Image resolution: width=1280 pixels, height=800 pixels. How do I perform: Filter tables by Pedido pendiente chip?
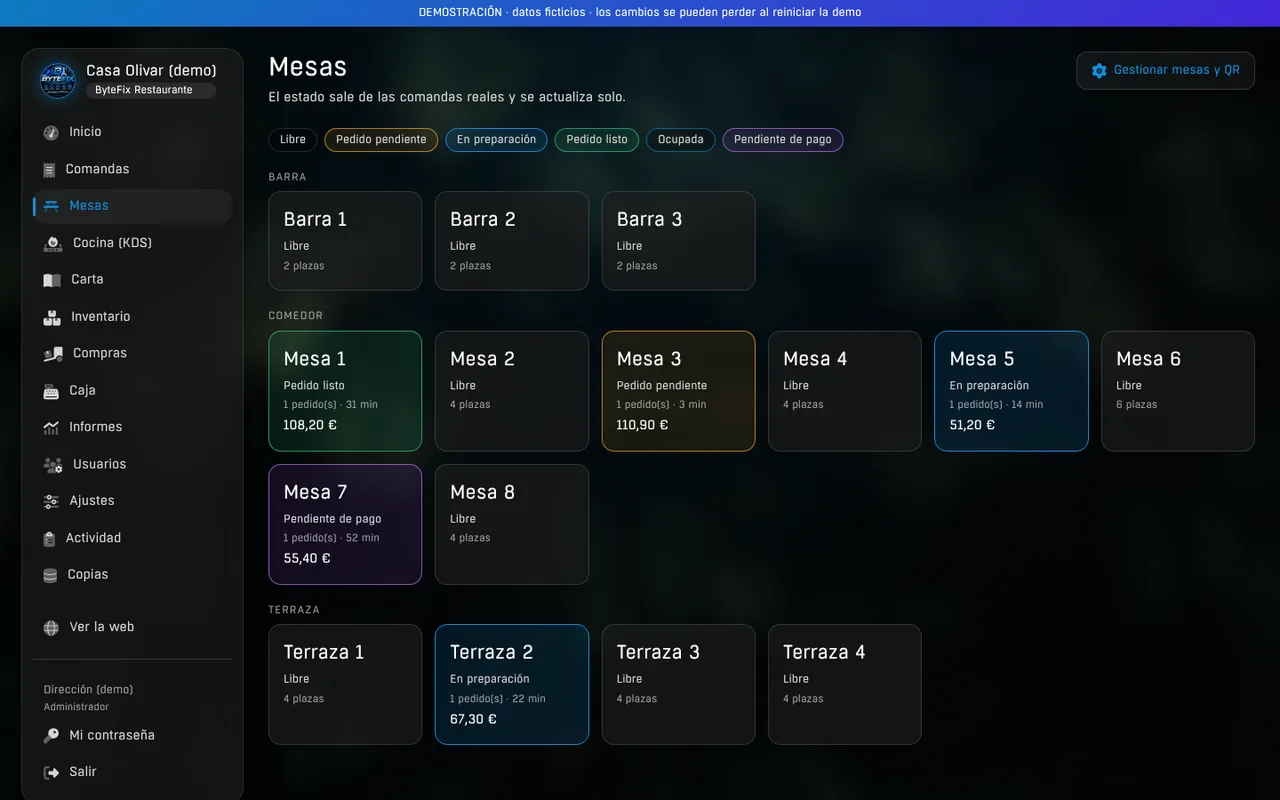click(x=381, y=140)
